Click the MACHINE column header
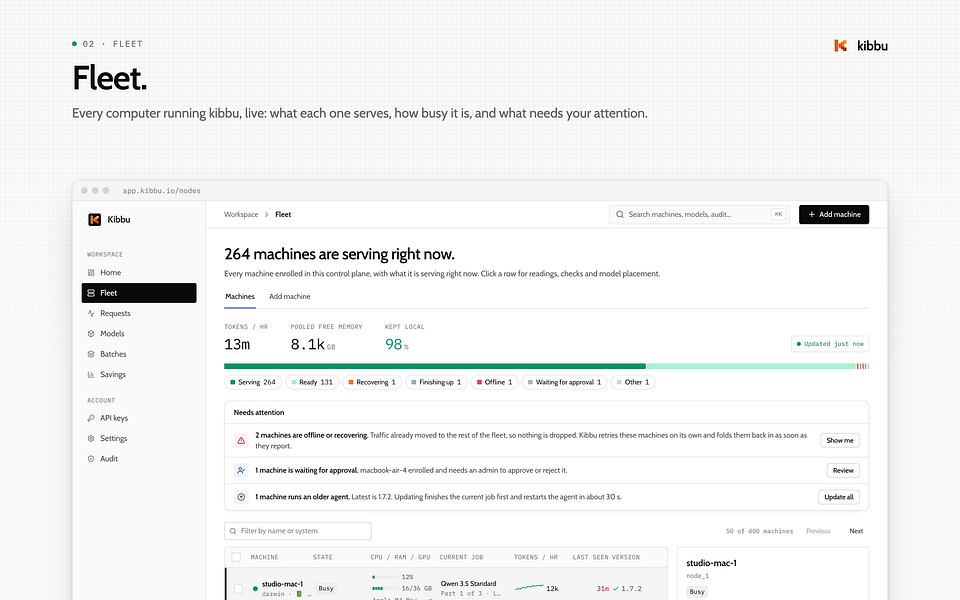 (x=264, y=557)
